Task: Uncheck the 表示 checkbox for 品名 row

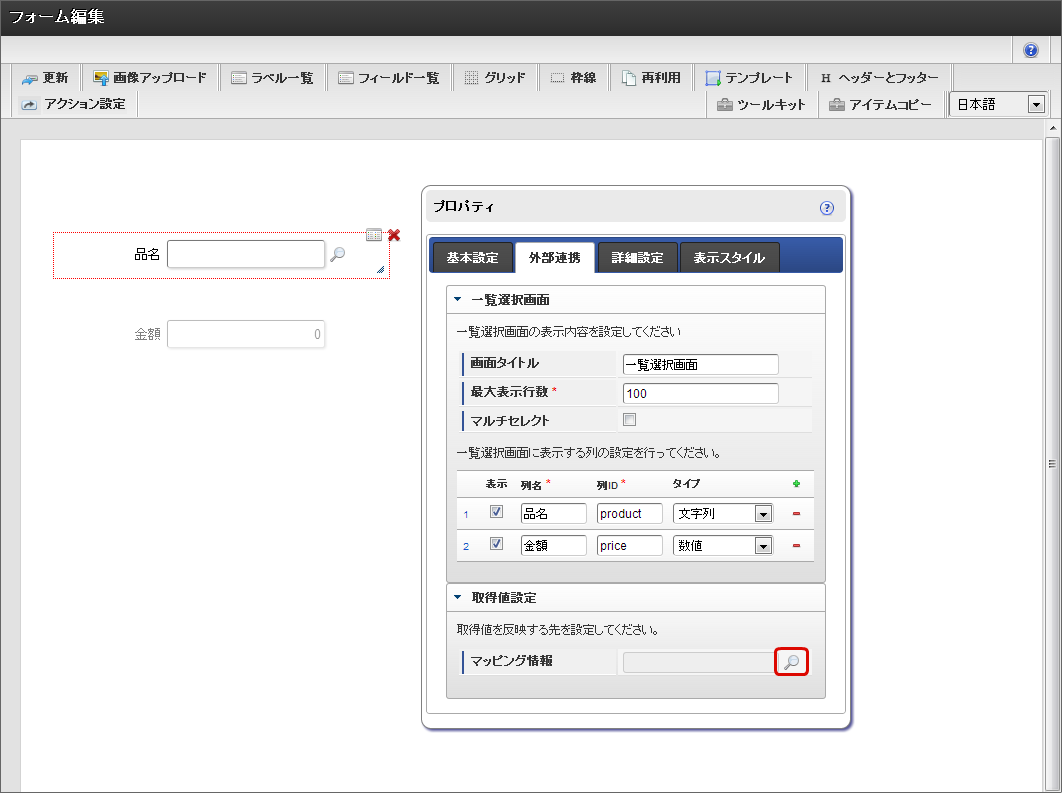Action: click(496, 513)
